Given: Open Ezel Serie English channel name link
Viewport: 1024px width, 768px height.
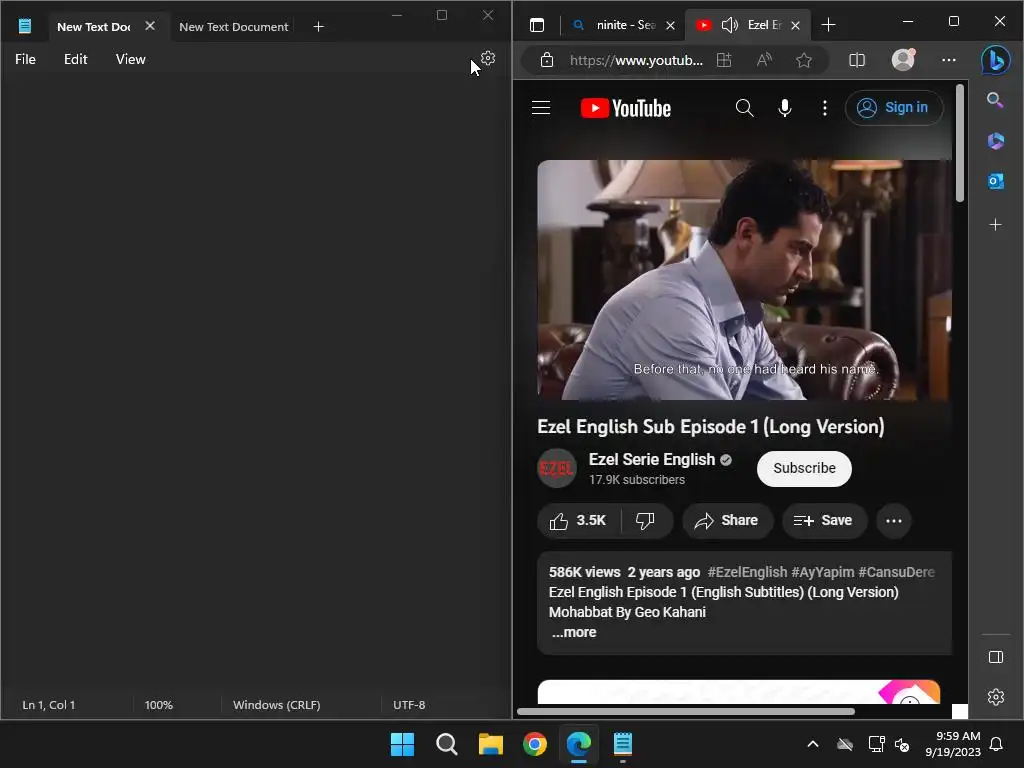Looking at the screenshot, I should pyautogui.click(x=652, y=459).
